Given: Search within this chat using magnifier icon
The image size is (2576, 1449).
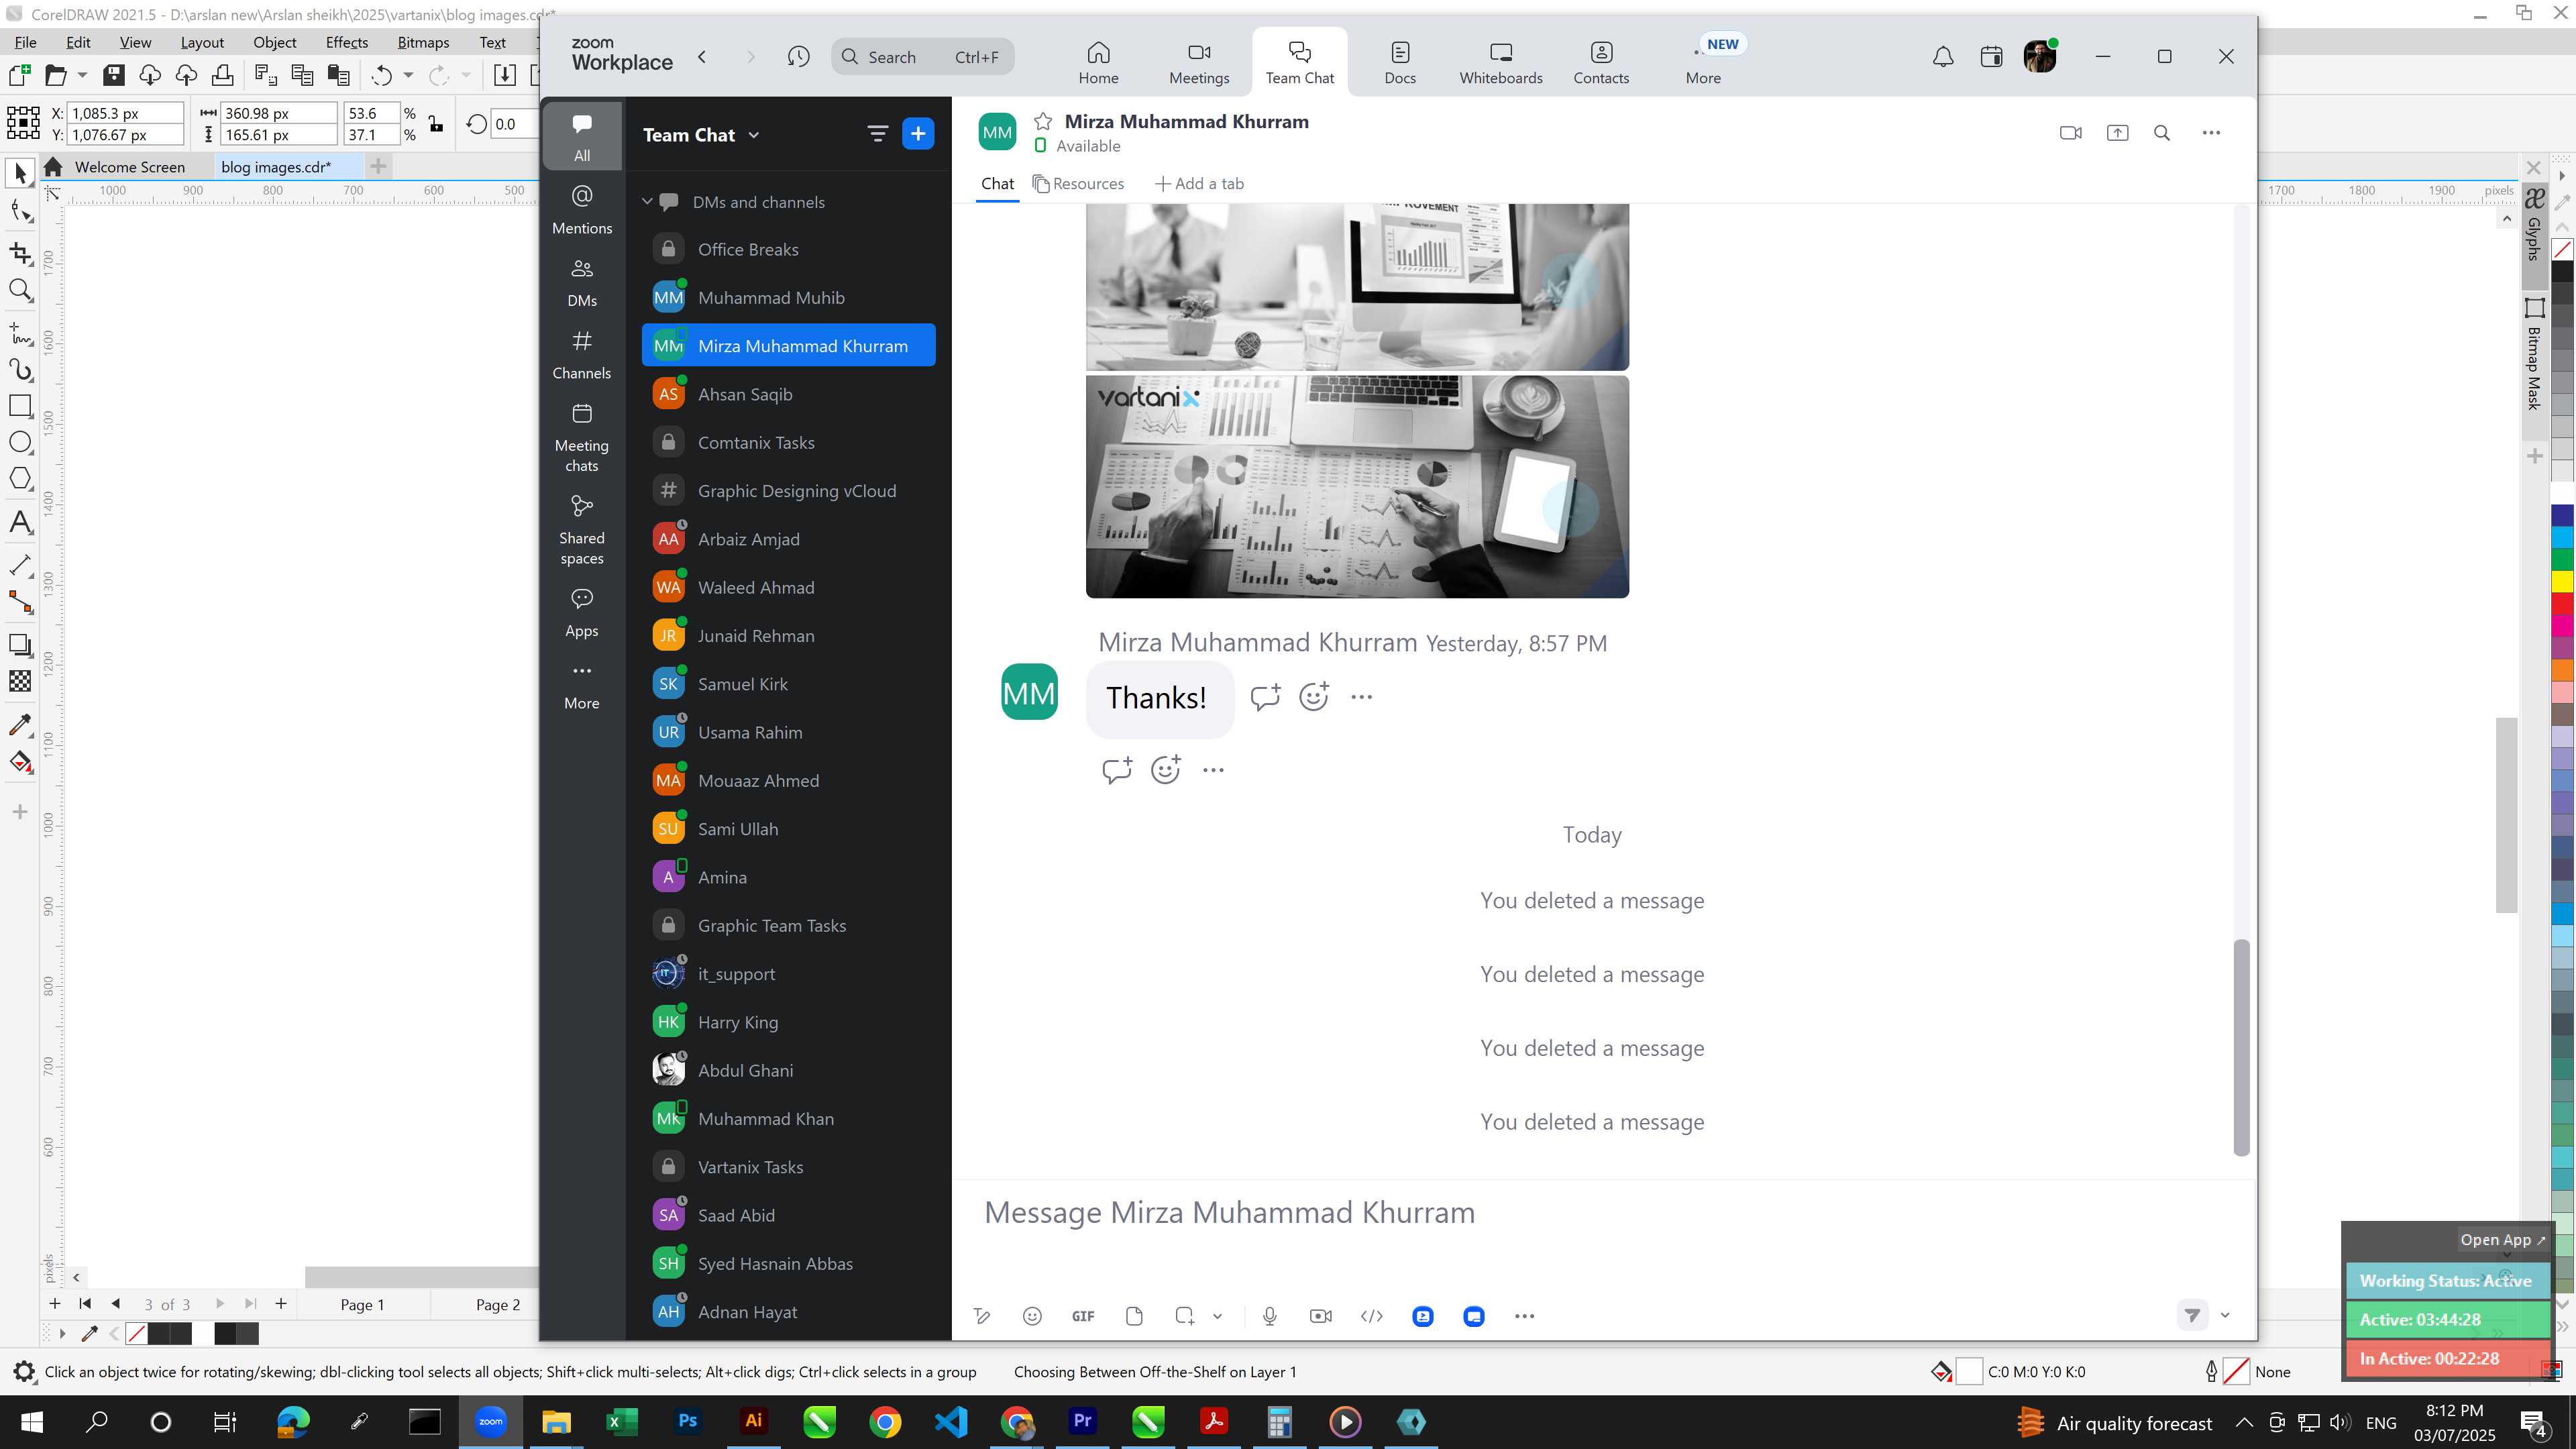Looking at the screenshot, I should pyautogui.click(x=2162, y=133).
